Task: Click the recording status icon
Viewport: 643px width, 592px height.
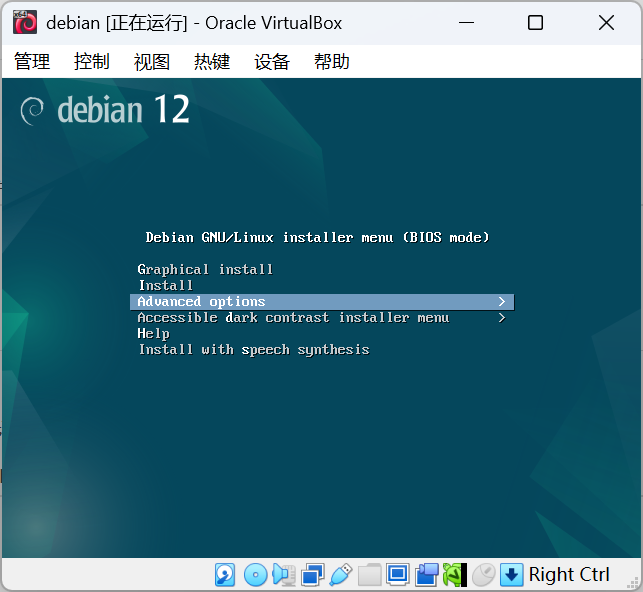Action: pyautogui.click(x=426, y=575)
